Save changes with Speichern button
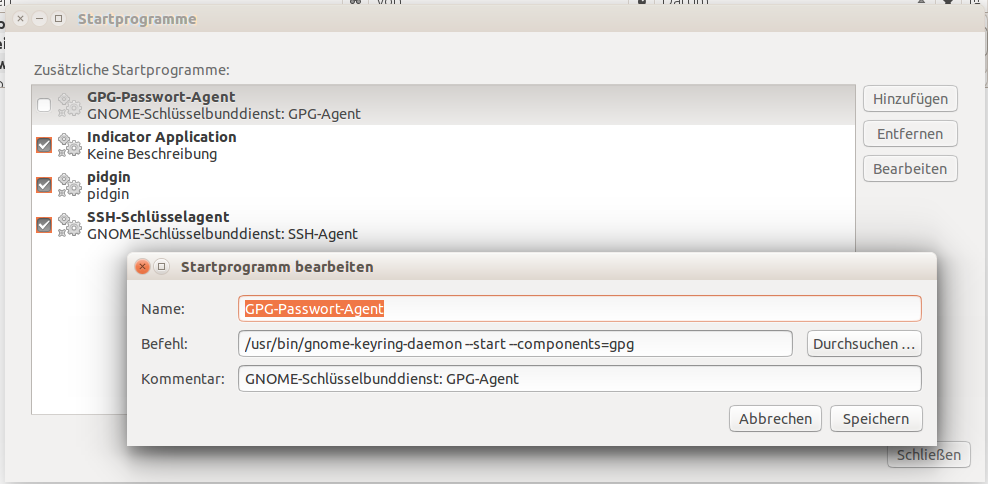This screenshot has width=988, height=484. [x=876, y=418]
